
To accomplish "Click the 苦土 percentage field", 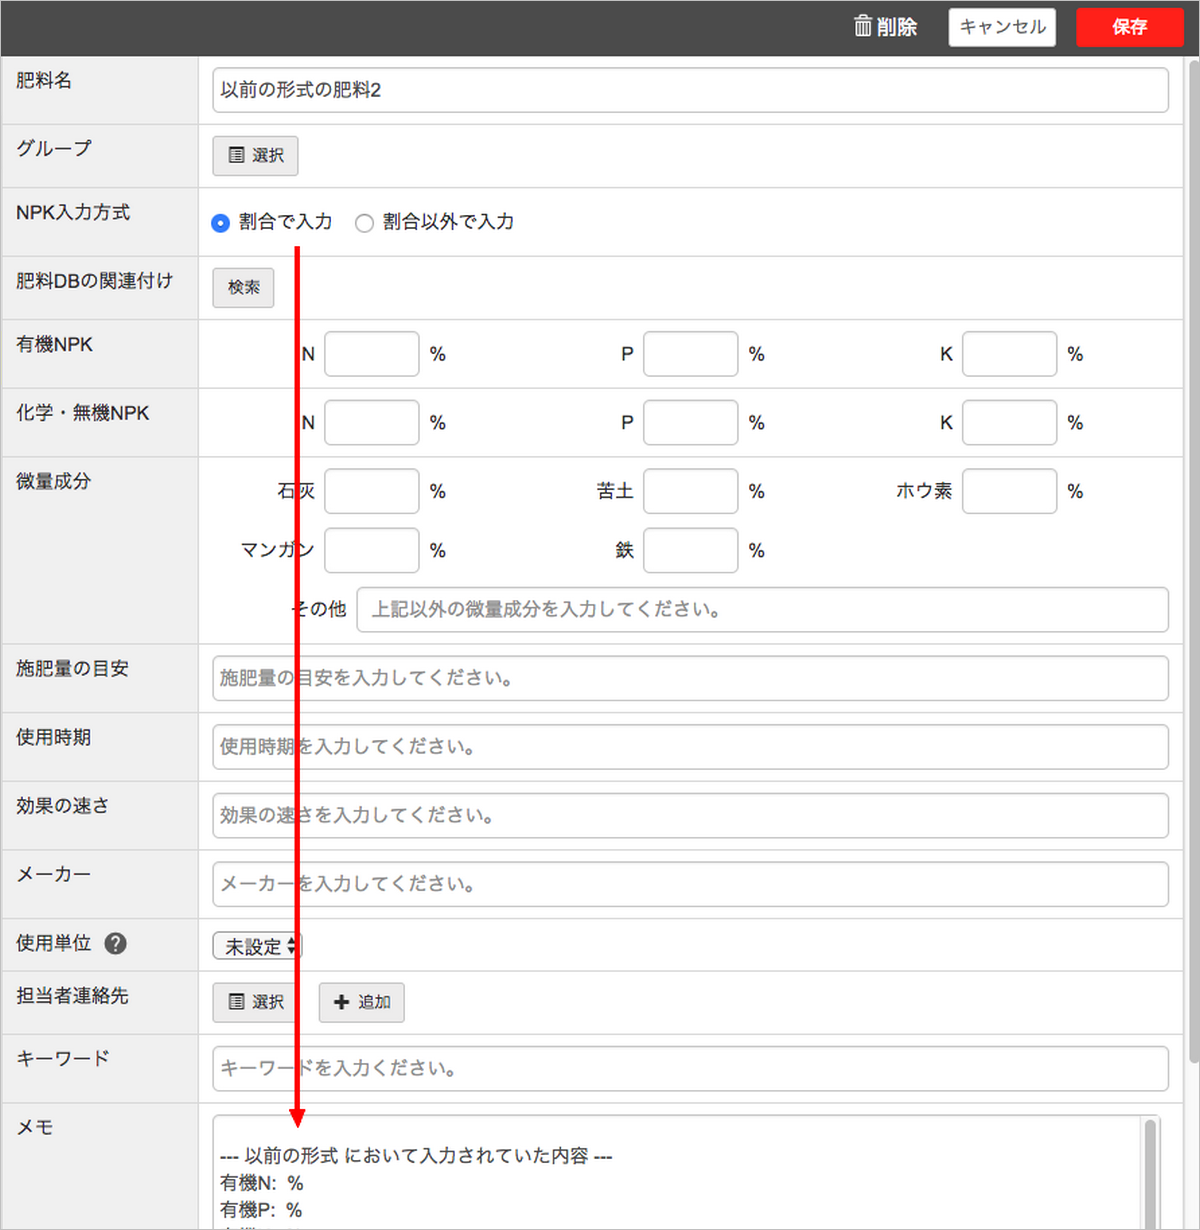I will pos(691,491).
